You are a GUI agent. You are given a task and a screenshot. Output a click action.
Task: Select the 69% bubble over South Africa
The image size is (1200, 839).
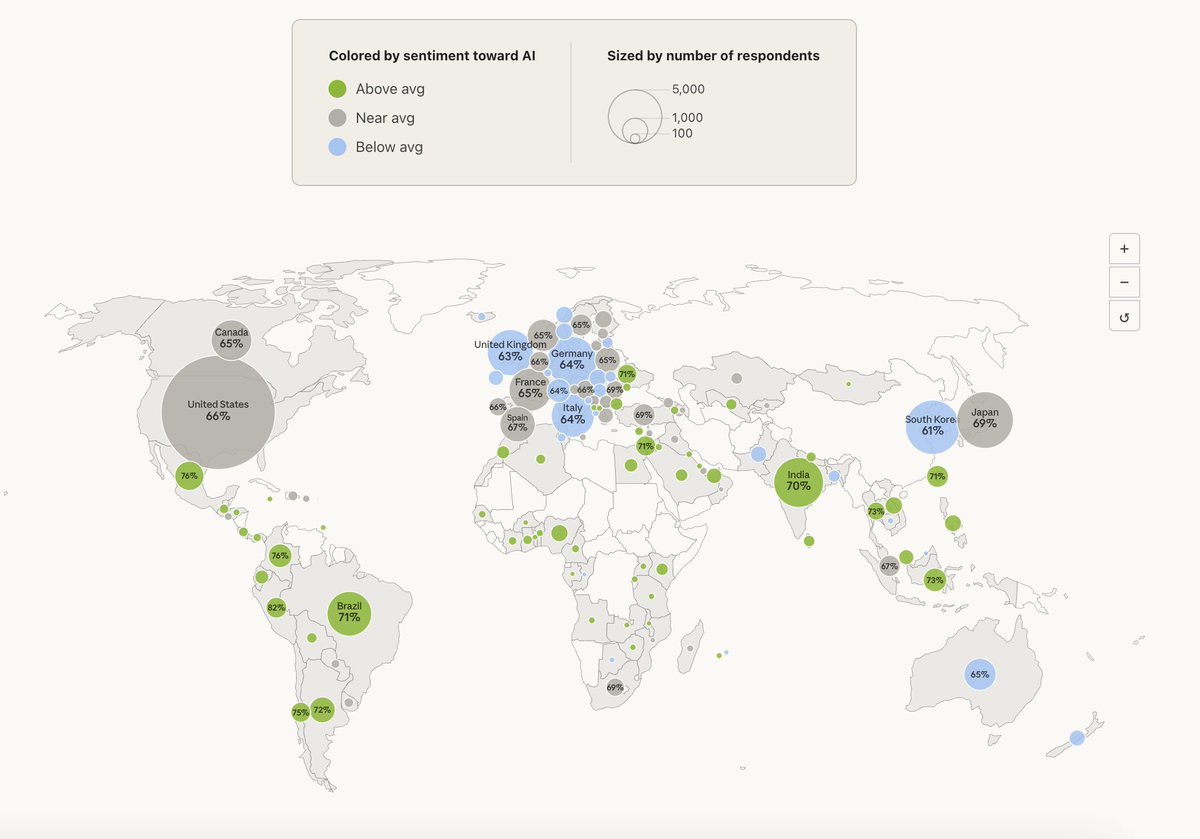click(614, 687)
